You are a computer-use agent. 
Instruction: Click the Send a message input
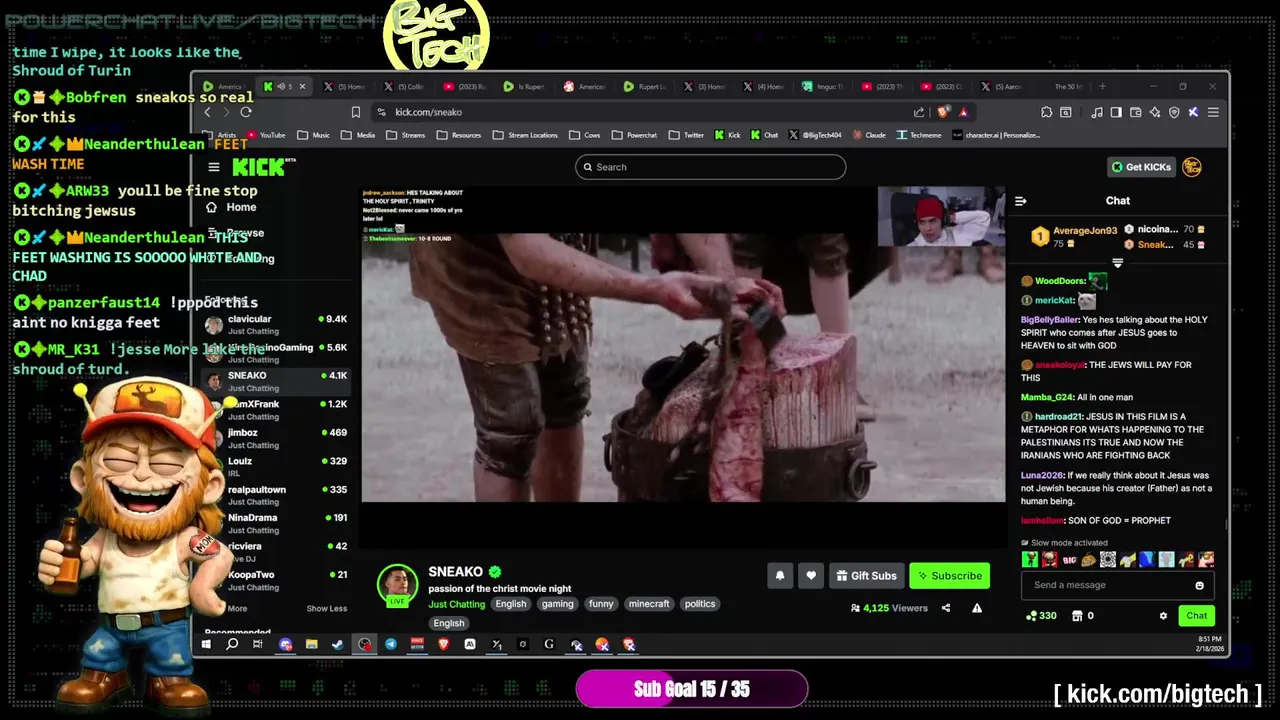pos(1117,585)
